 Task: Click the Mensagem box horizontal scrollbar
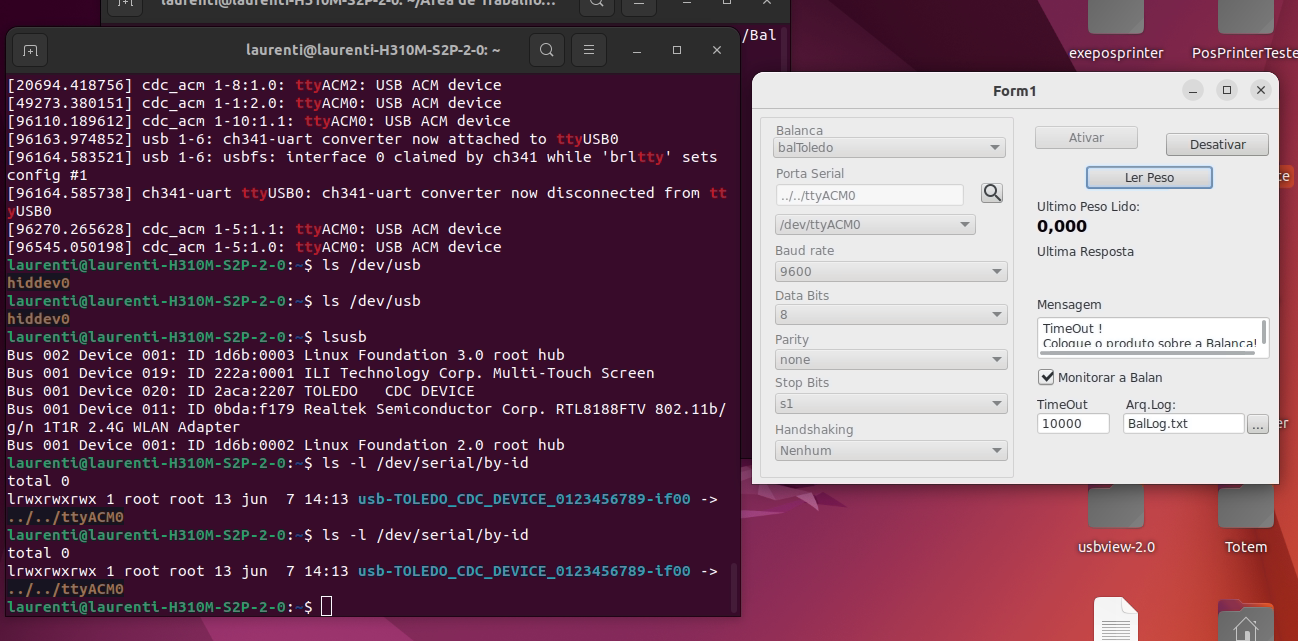click(1149, 352)
